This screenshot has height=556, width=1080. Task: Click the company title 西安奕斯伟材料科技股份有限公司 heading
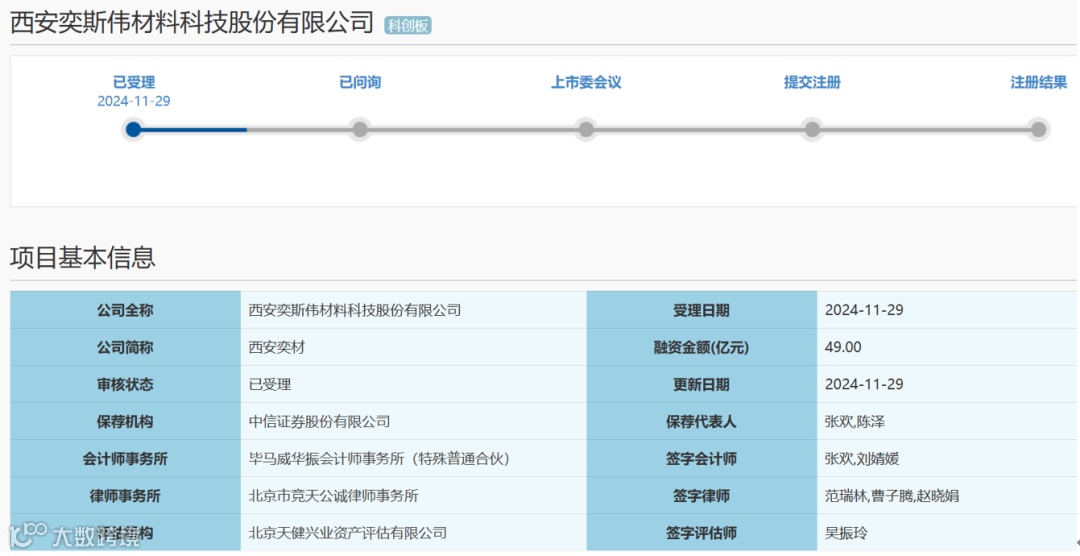[192, 23]
